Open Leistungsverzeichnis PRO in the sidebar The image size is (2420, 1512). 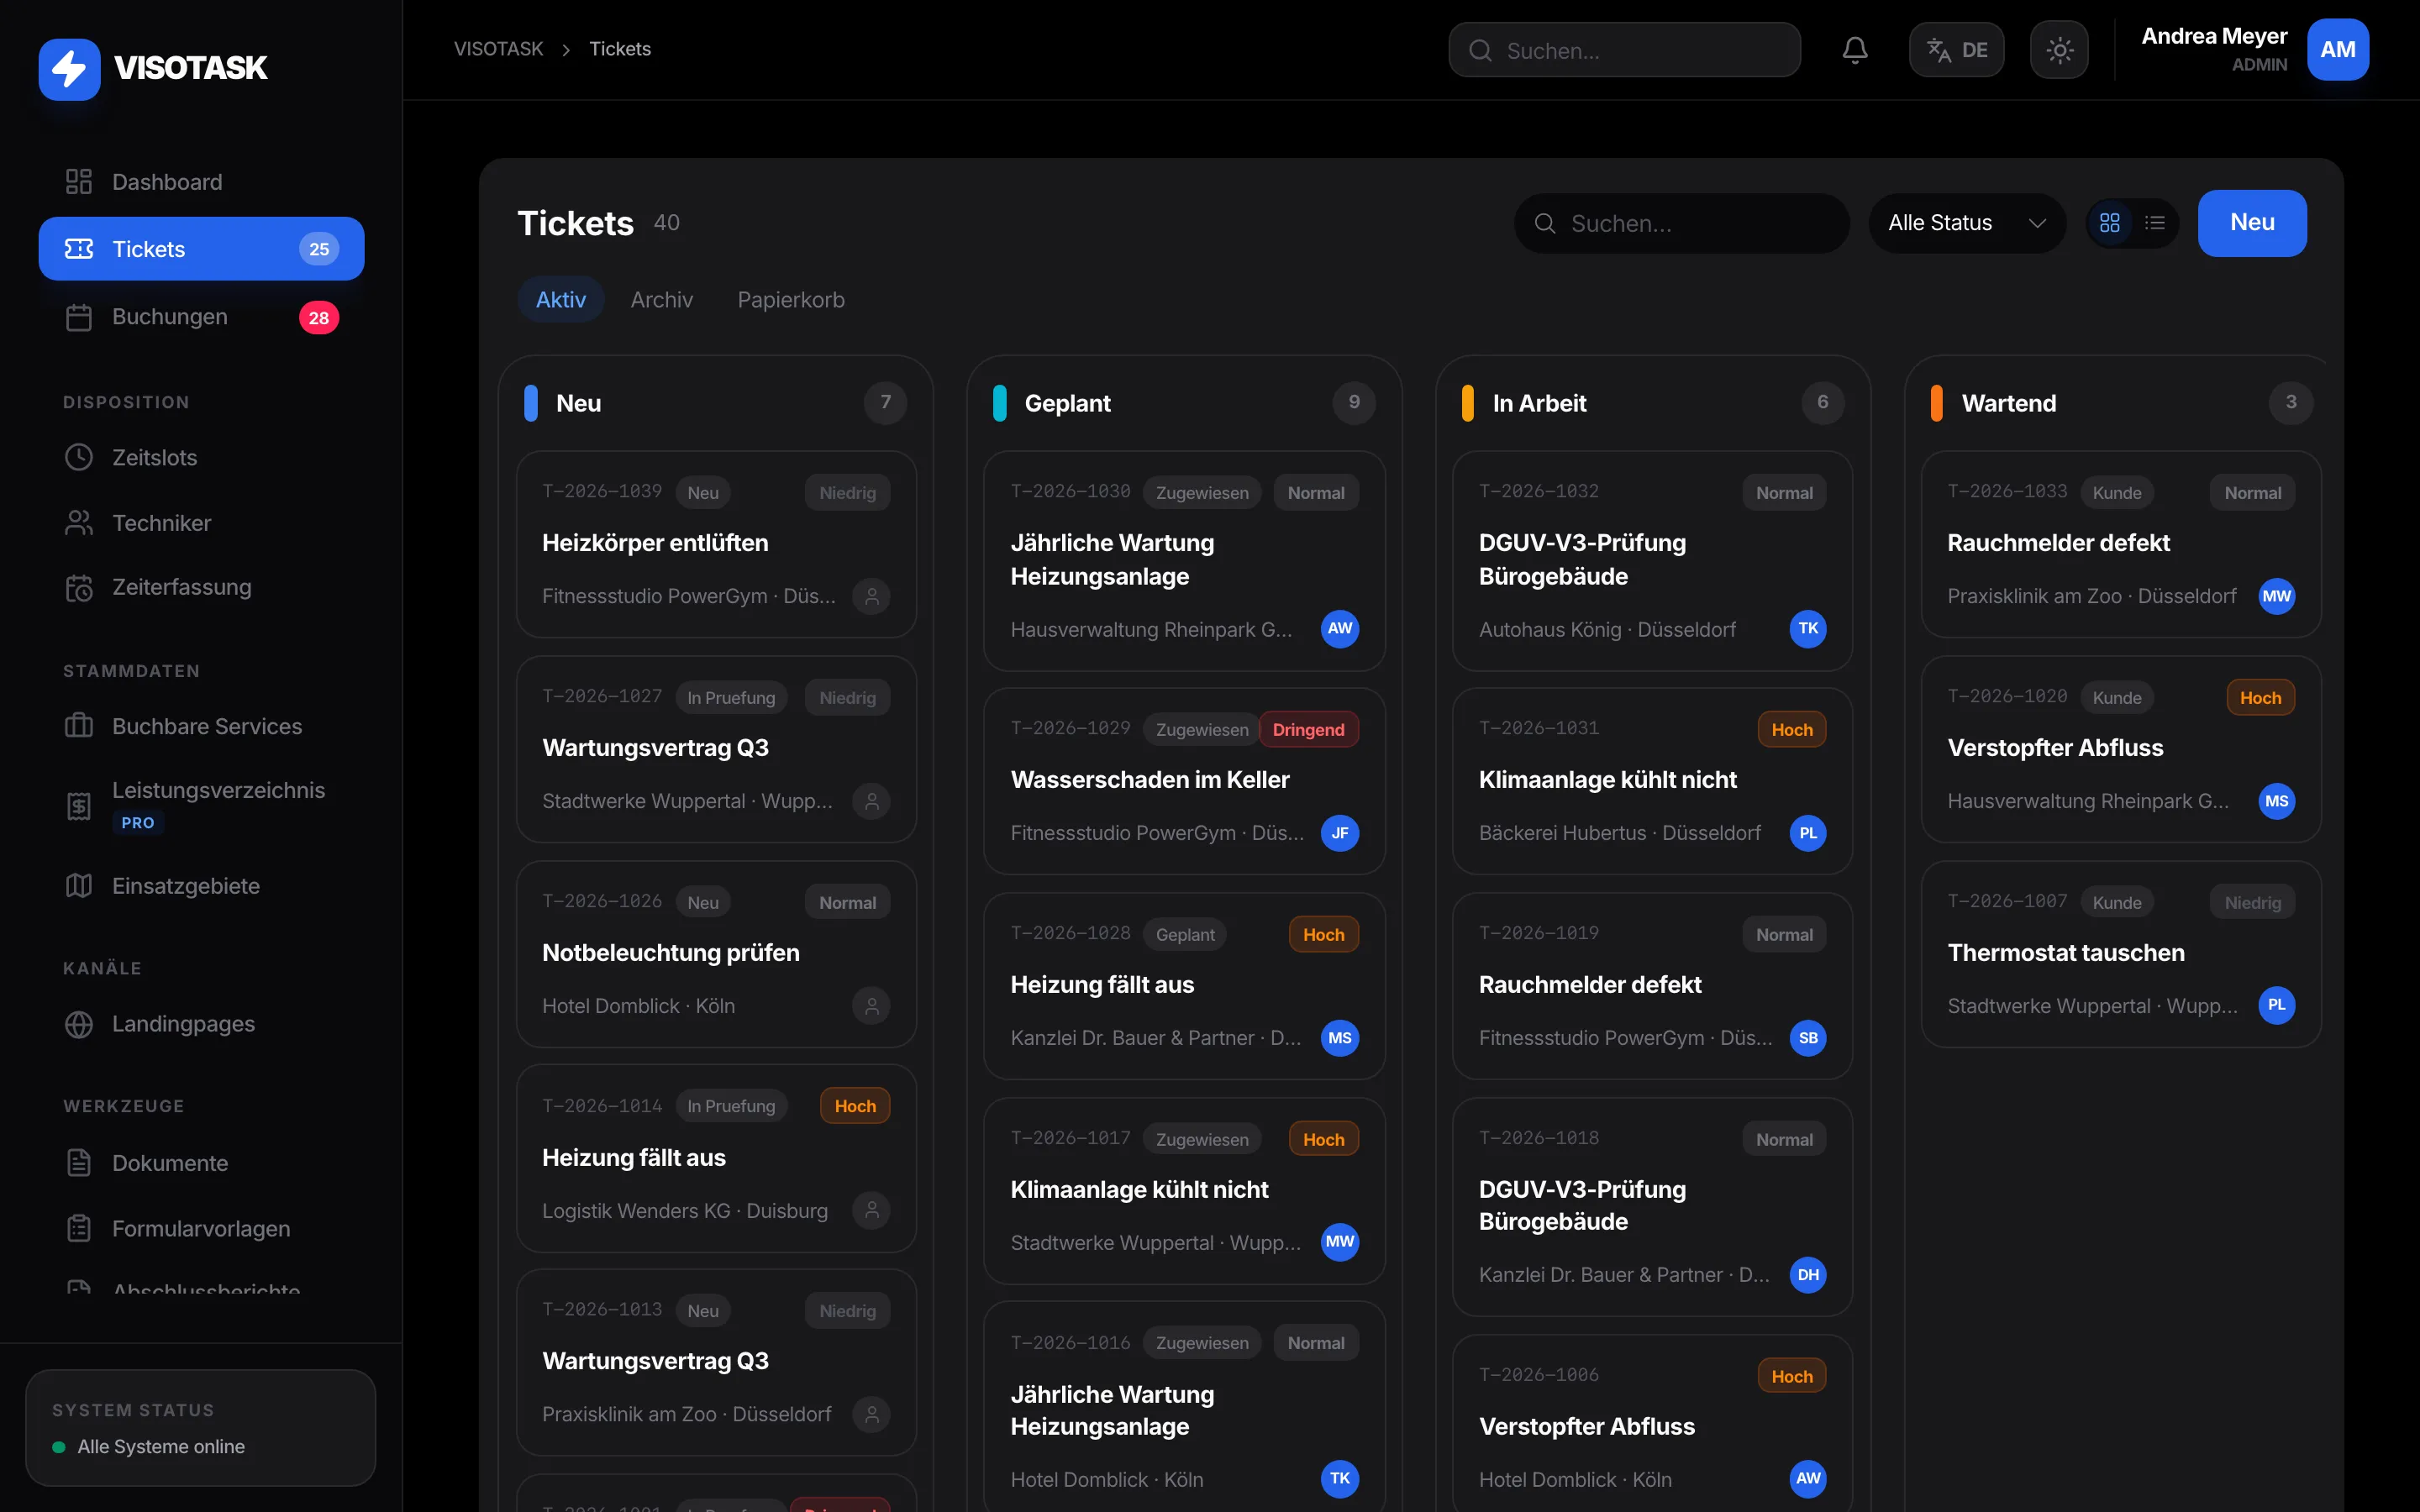tap(201, 805)
